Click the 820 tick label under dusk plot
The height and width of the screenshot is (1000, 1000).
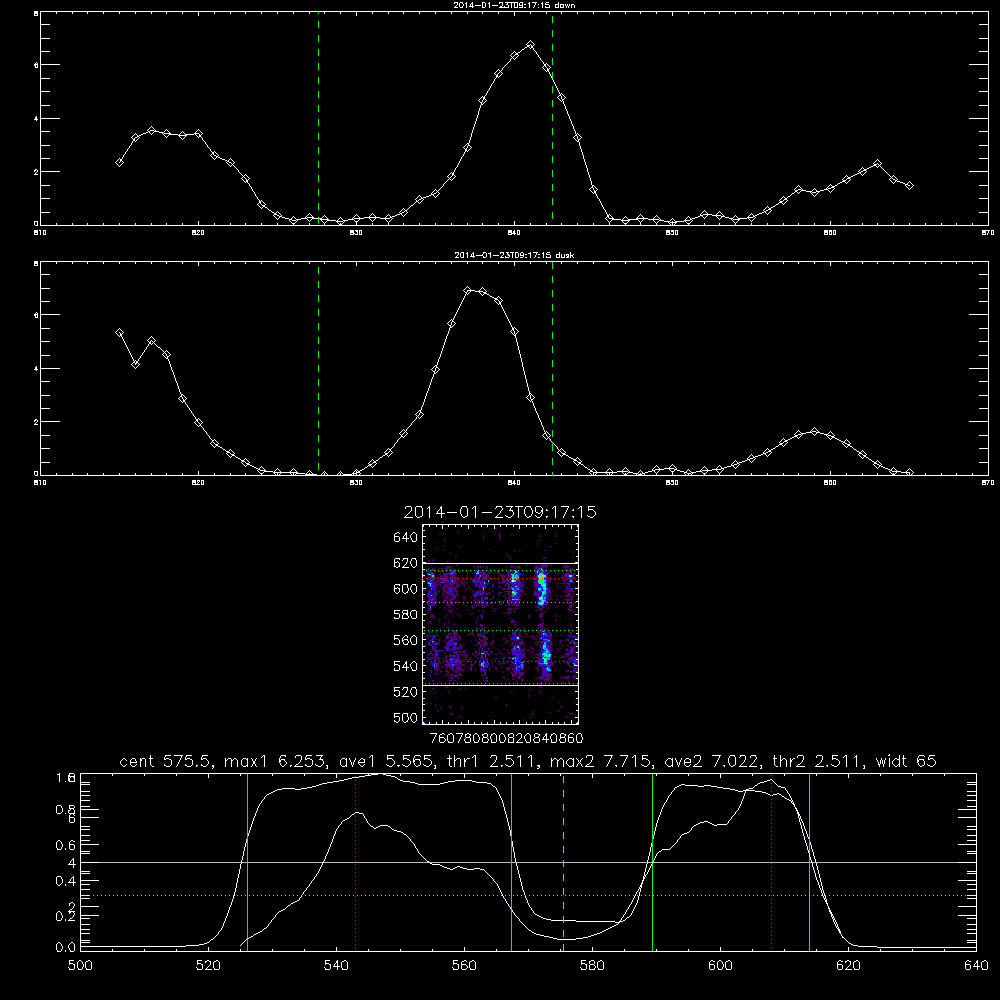[198, 483]
